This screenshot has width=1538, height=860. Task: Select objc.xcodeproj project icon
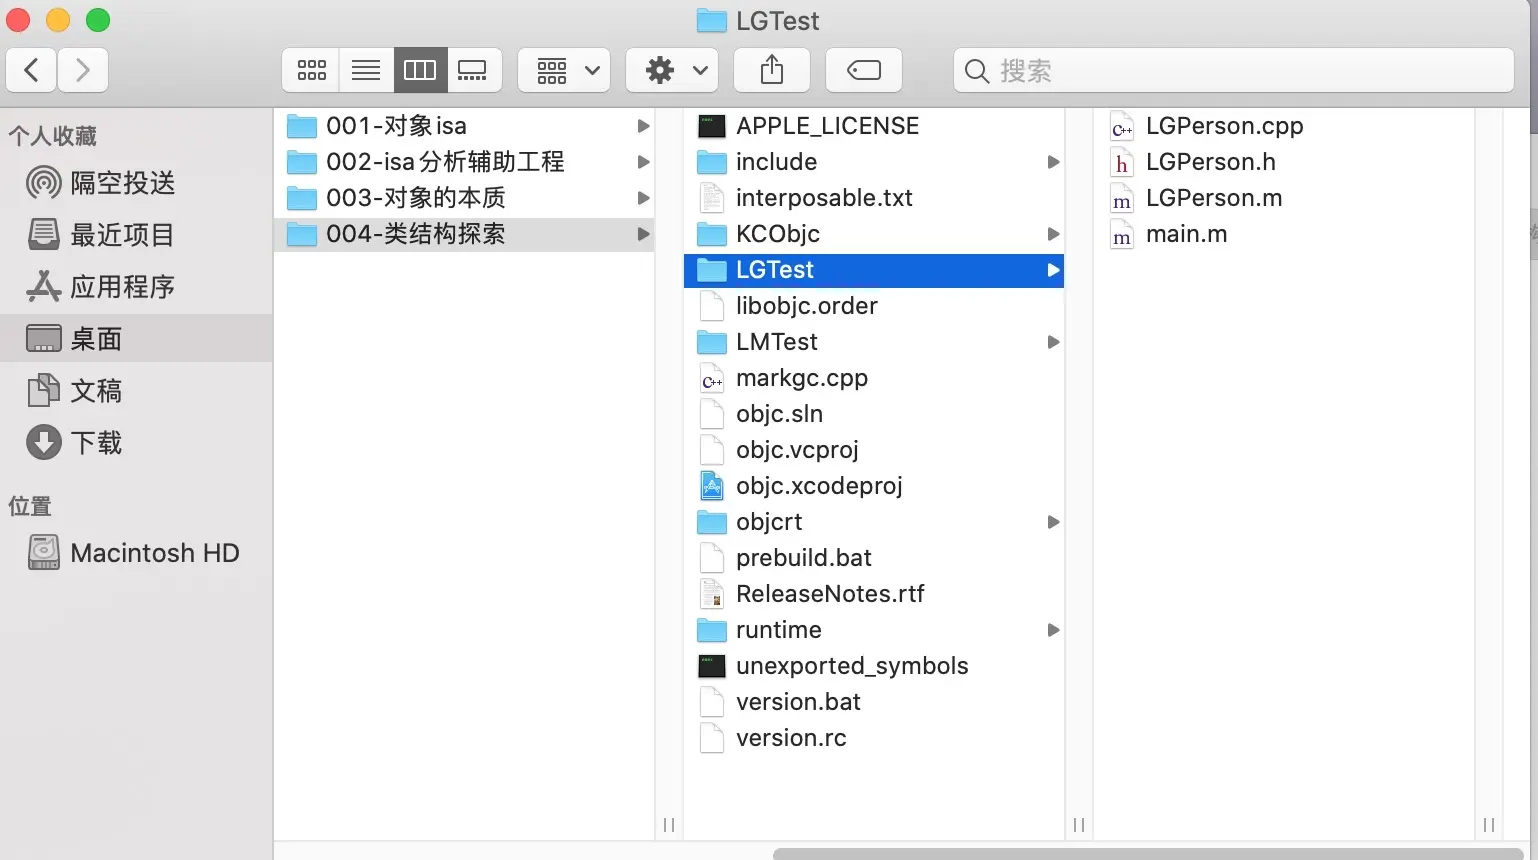coord(712,486)
